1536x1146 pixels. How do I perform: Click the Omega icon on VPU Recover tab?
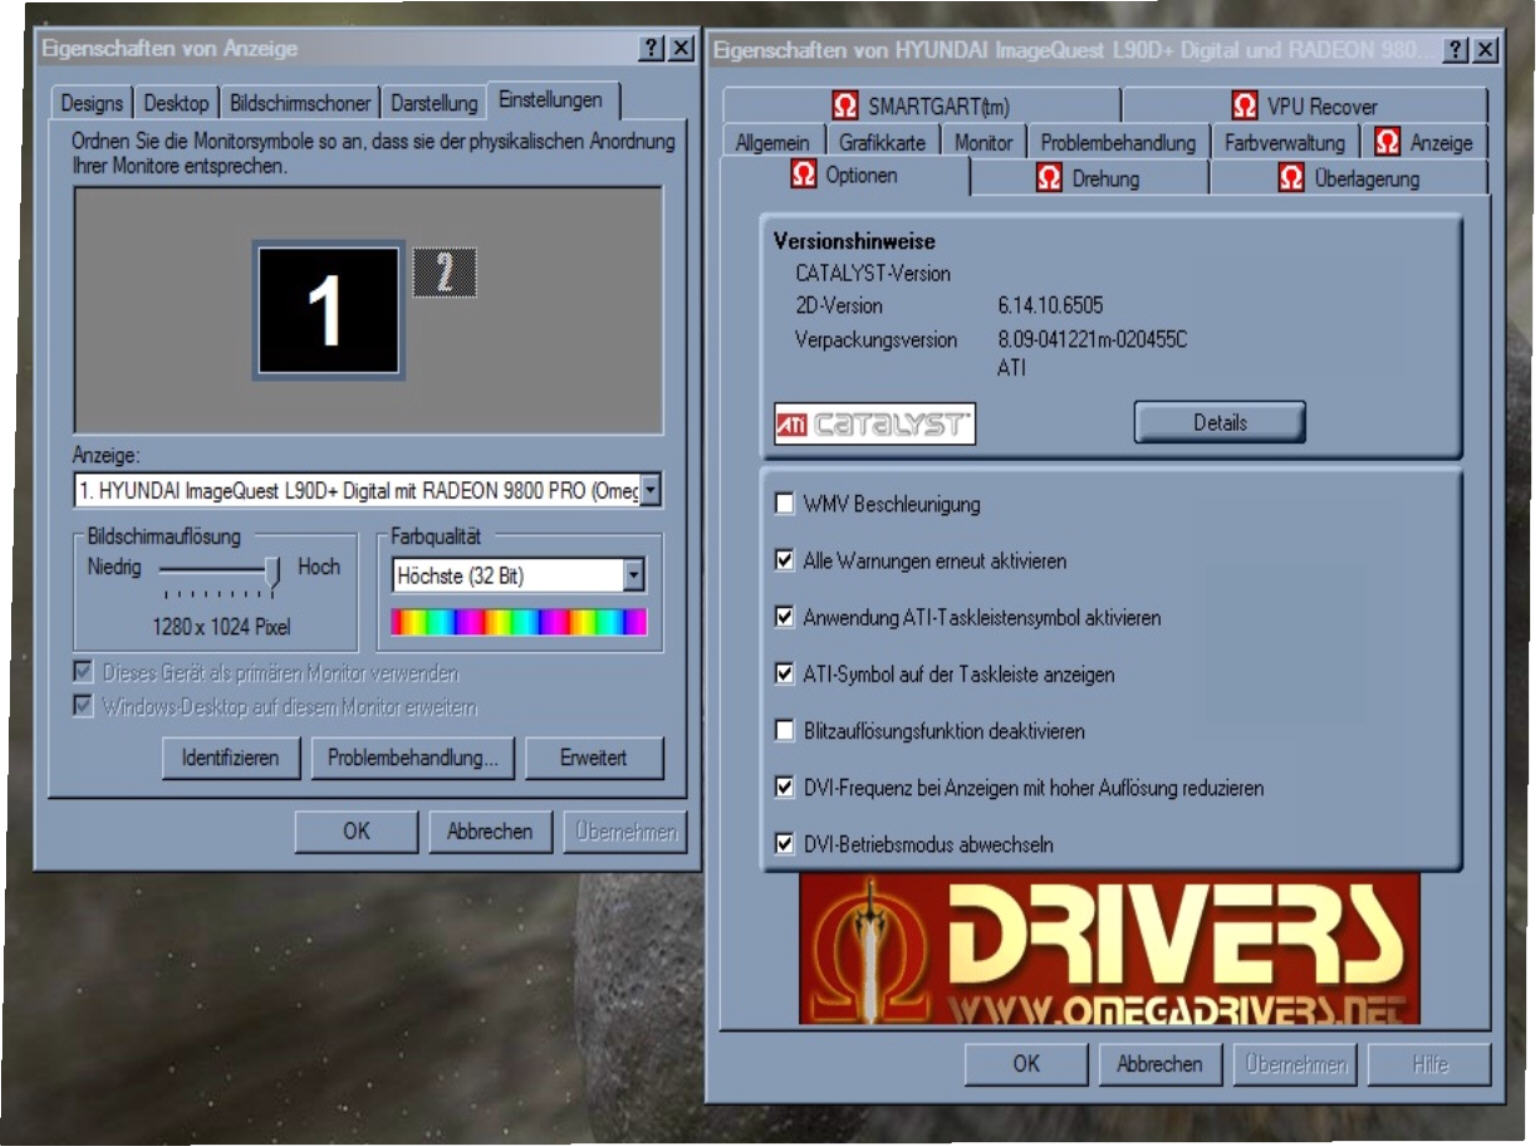(x=1244, y=105)
